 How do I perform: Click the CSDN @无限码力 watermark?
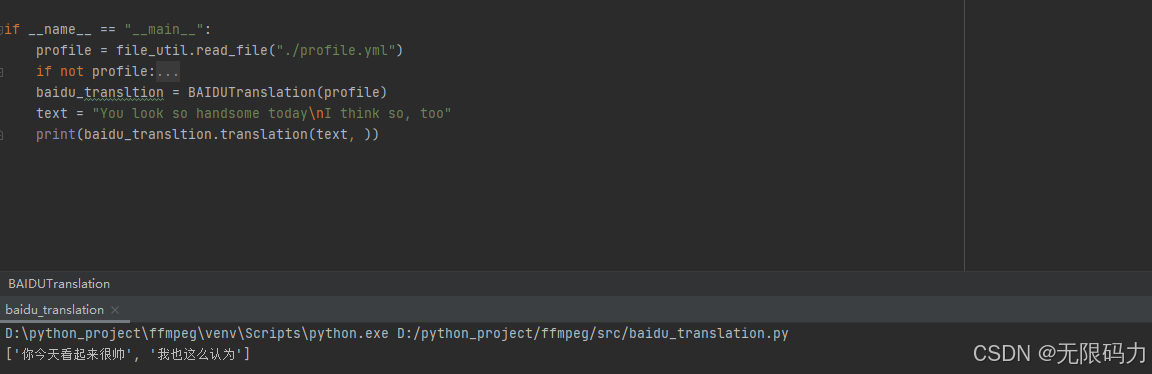click(1059, 353)
